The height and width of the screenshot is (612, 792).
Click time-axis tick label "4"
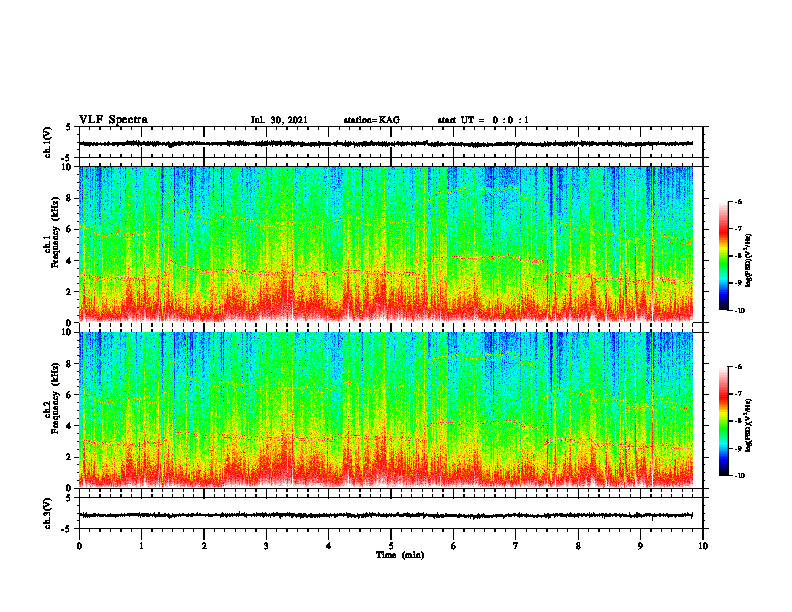tap(329, 546)
